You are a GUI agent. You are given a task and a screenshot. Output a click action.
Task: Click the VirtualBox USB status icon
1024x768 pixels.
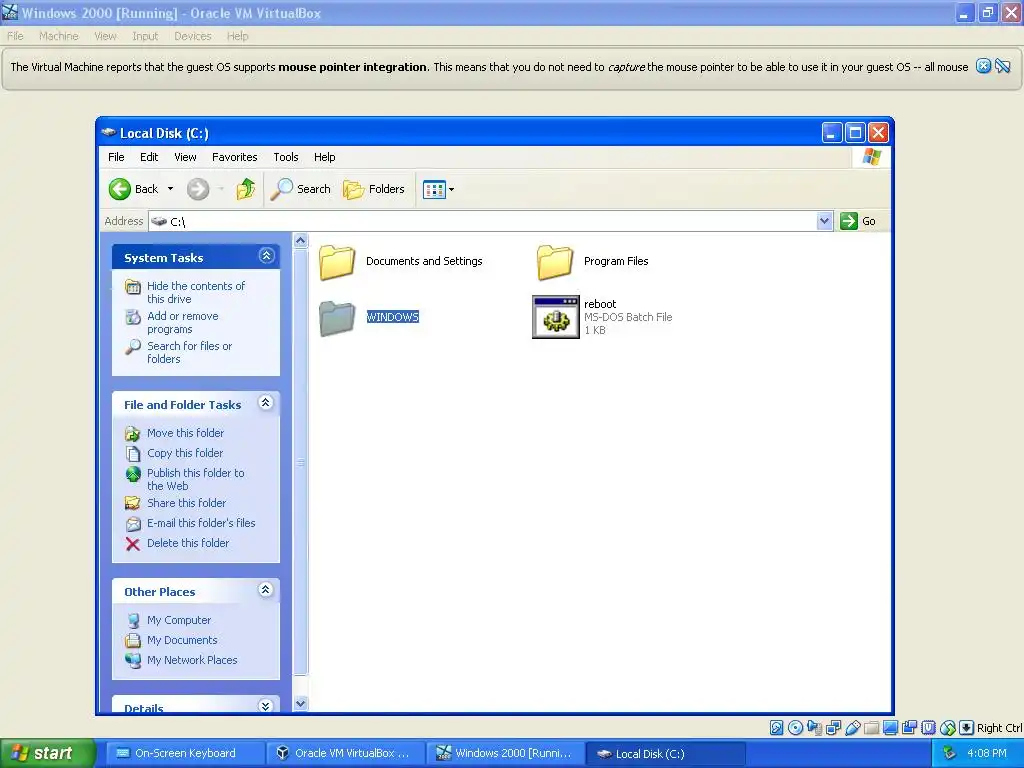click(x=852, y=728)
